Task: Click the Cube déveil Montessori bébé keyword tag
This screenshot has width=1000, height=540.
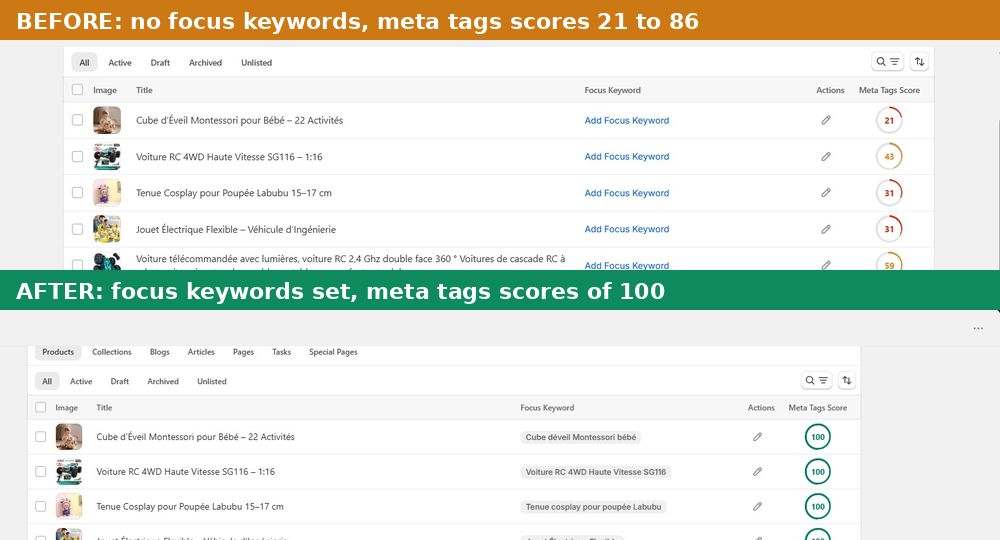Action: click(x=580, y=437)
